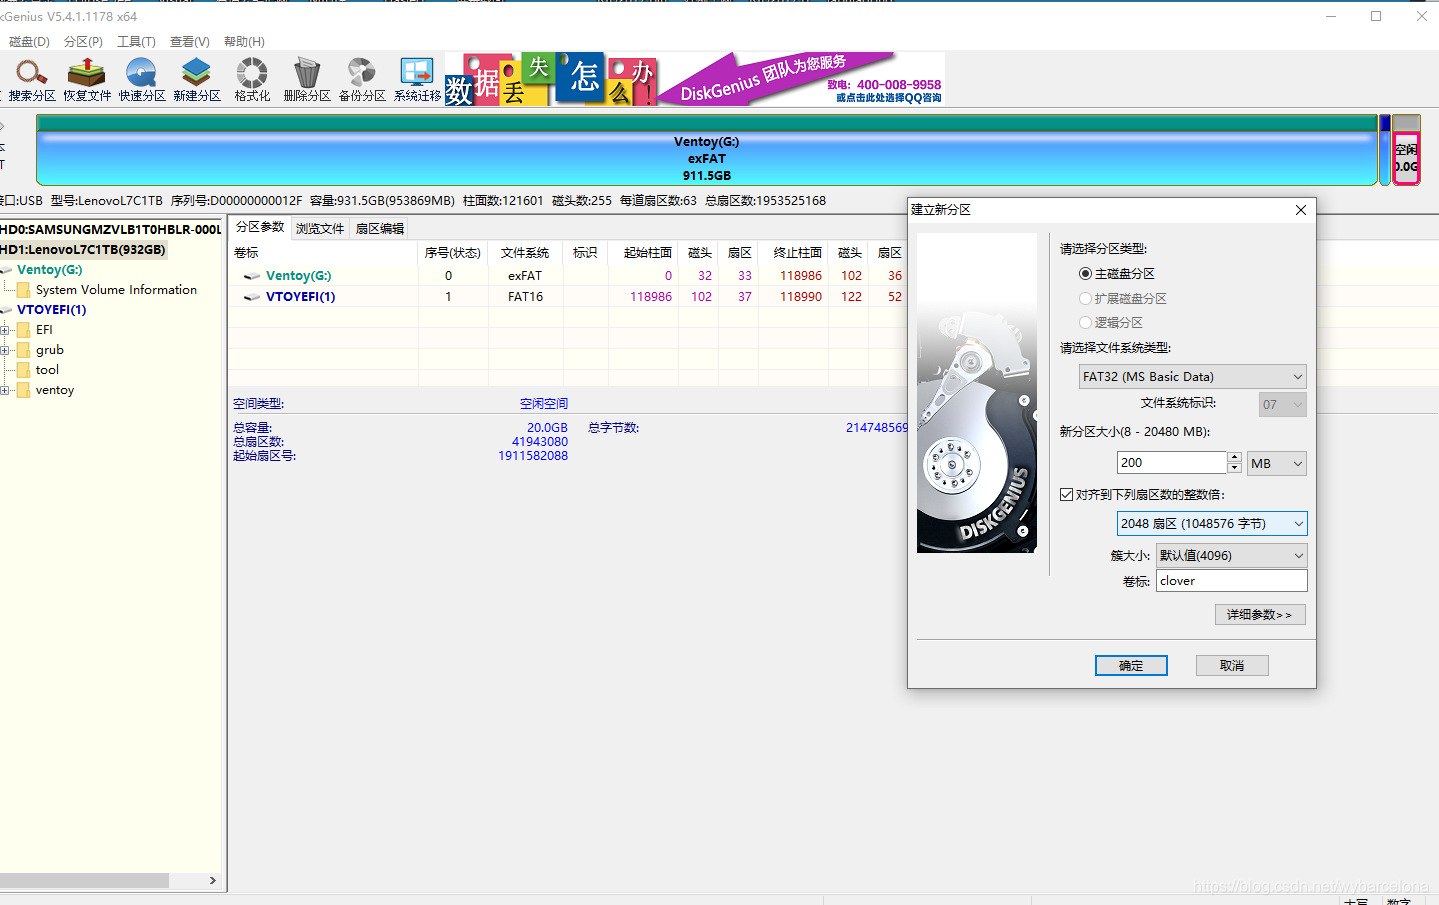Expand the ventoy folder node

[x=5, y=390]
